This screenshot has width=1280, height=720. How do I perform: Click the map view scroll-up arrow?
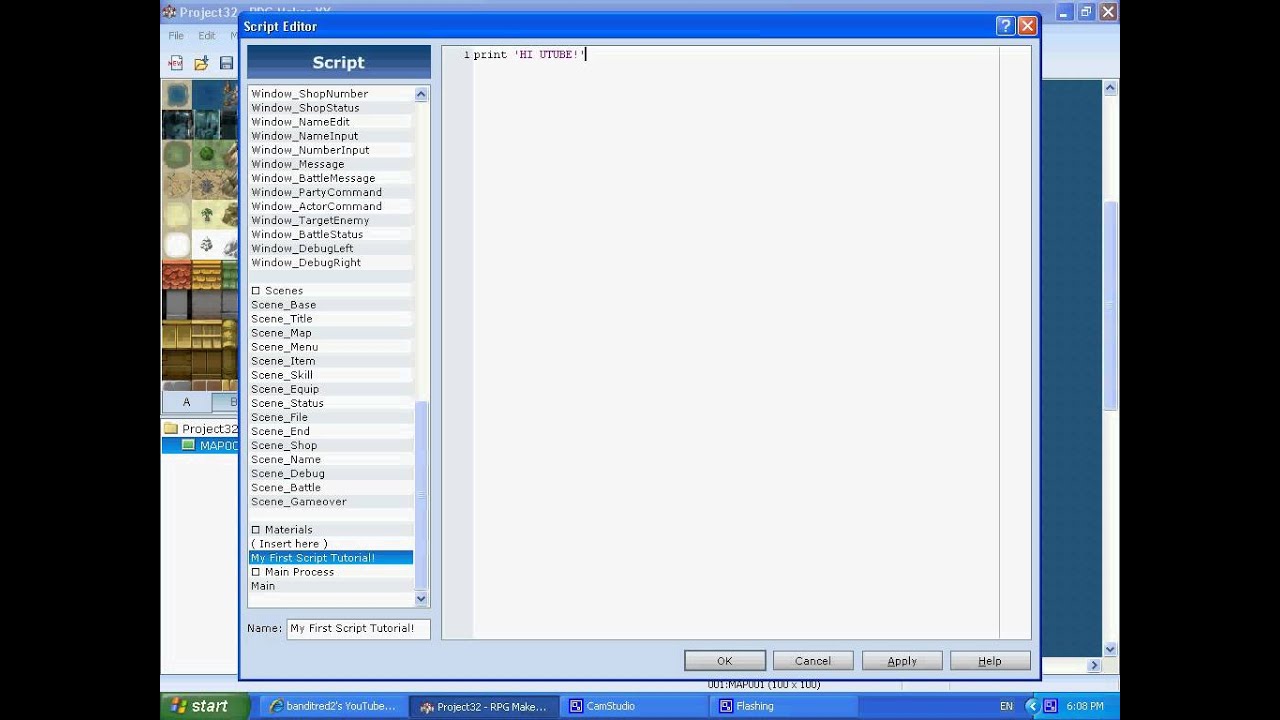pos(1110,89)
